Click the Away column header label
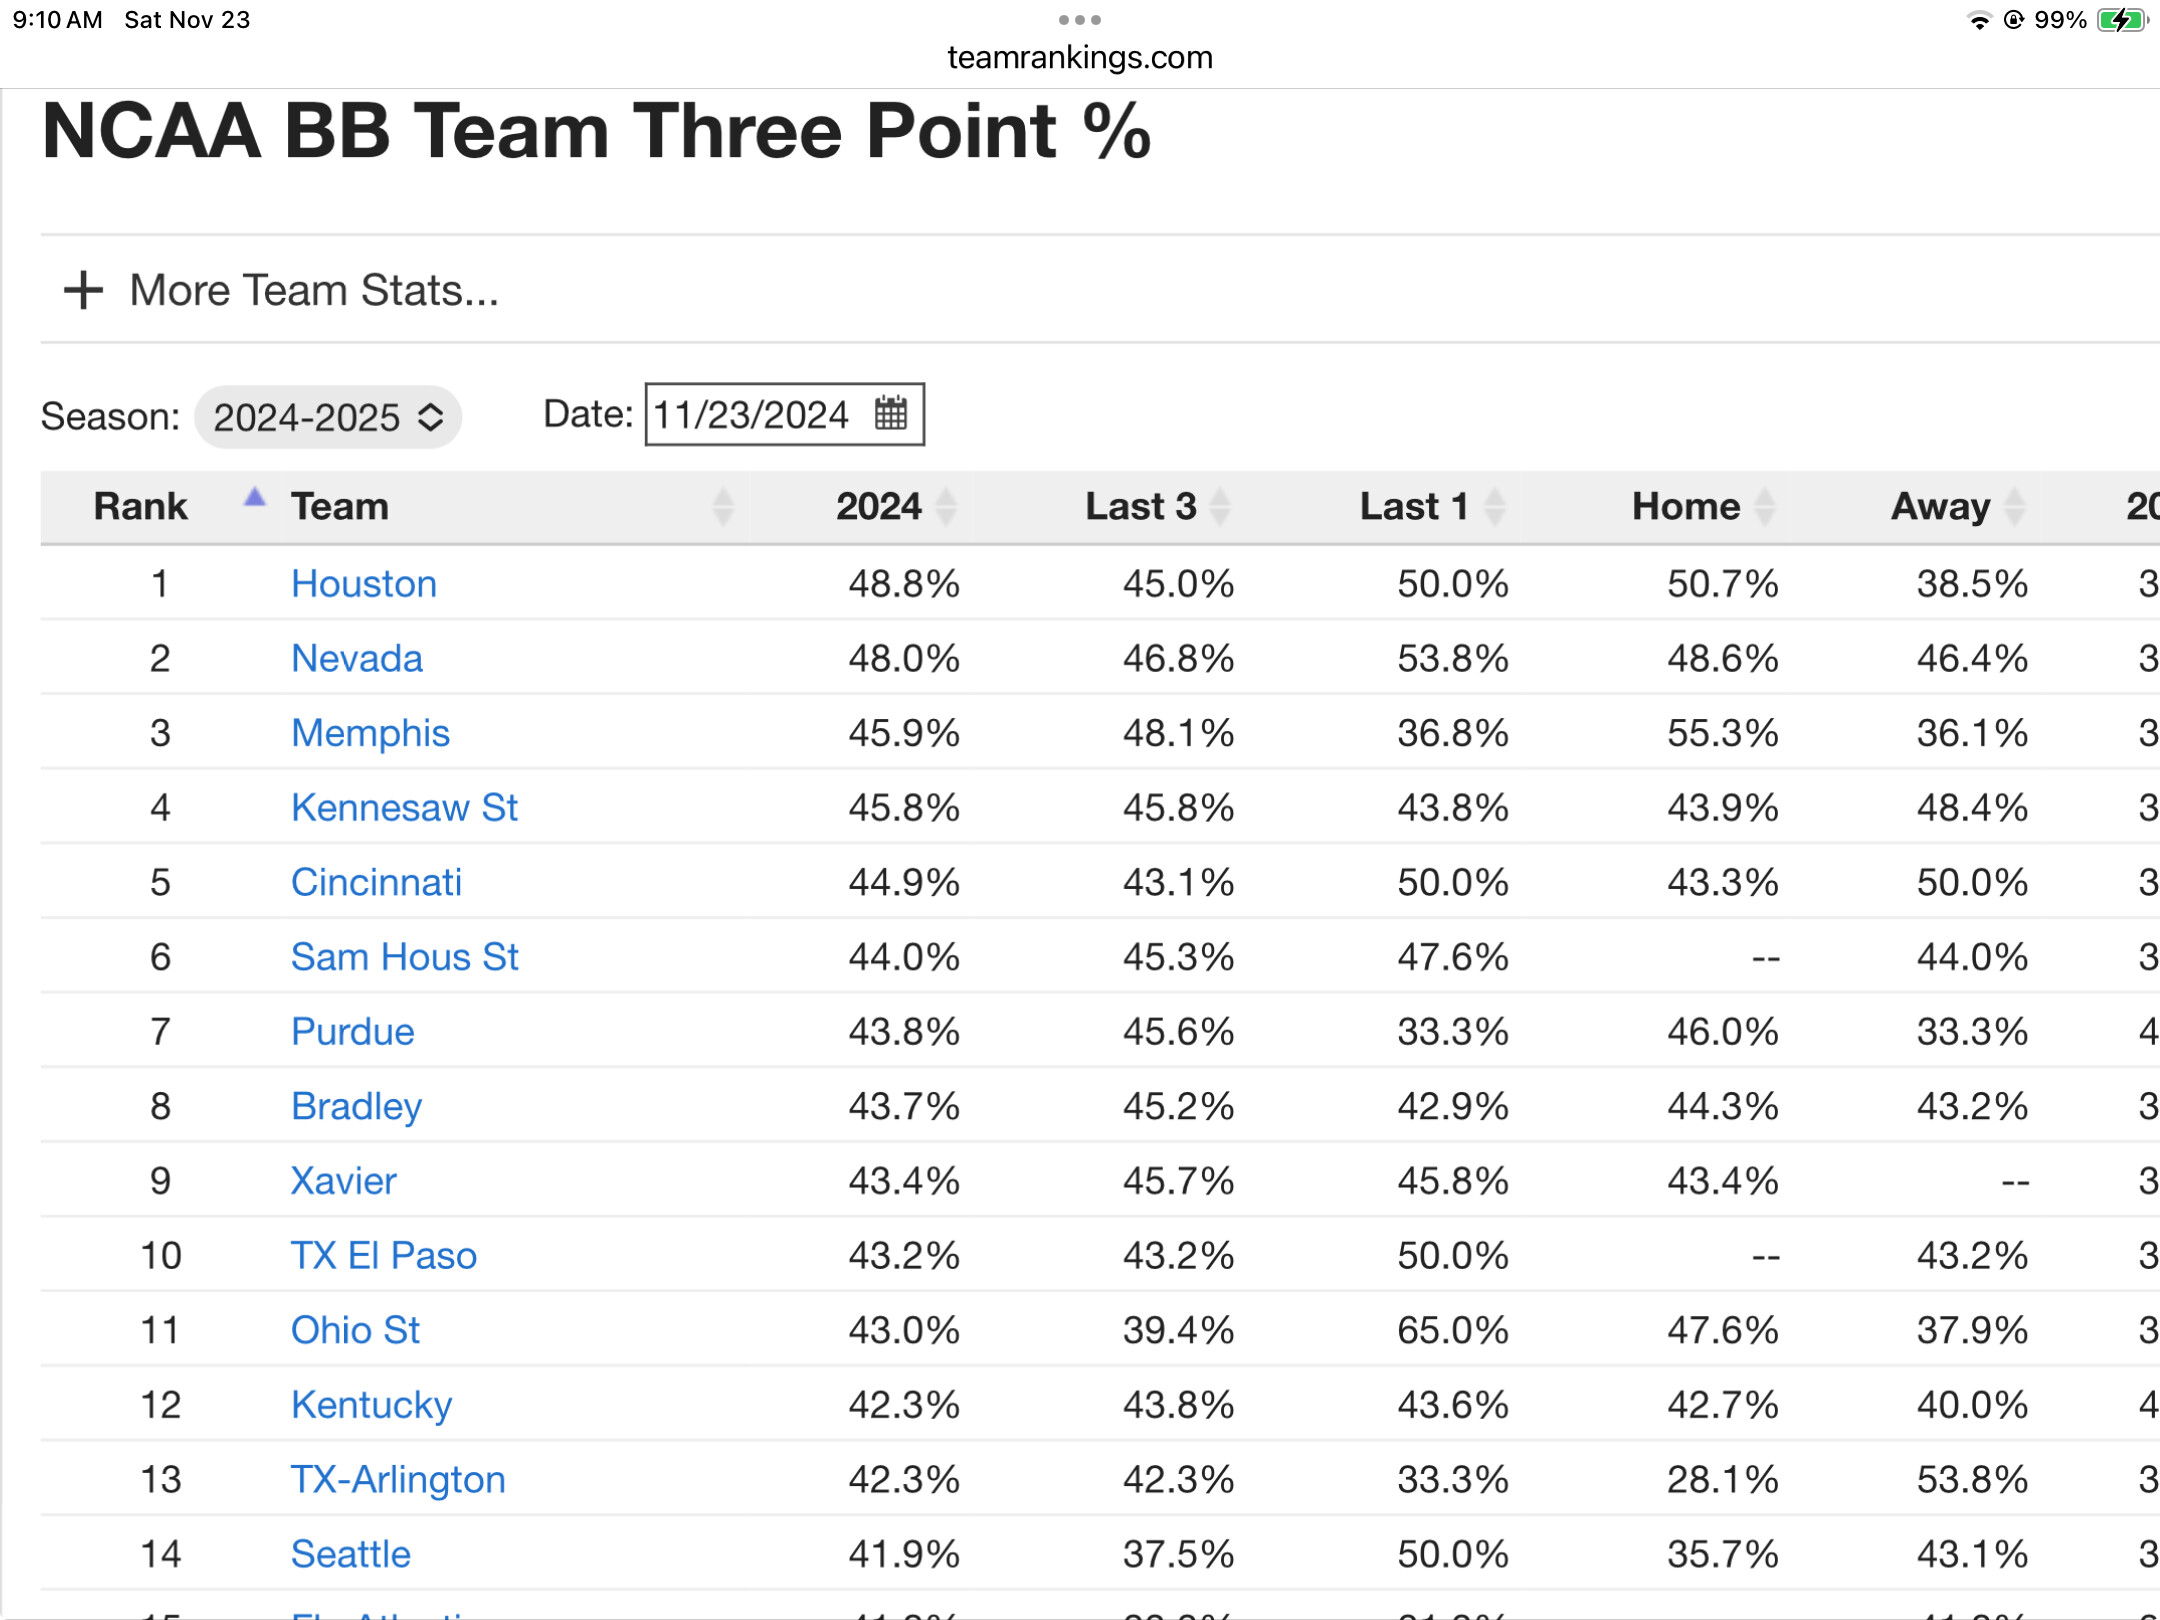2160x1620 pixels. (1940, 506)
